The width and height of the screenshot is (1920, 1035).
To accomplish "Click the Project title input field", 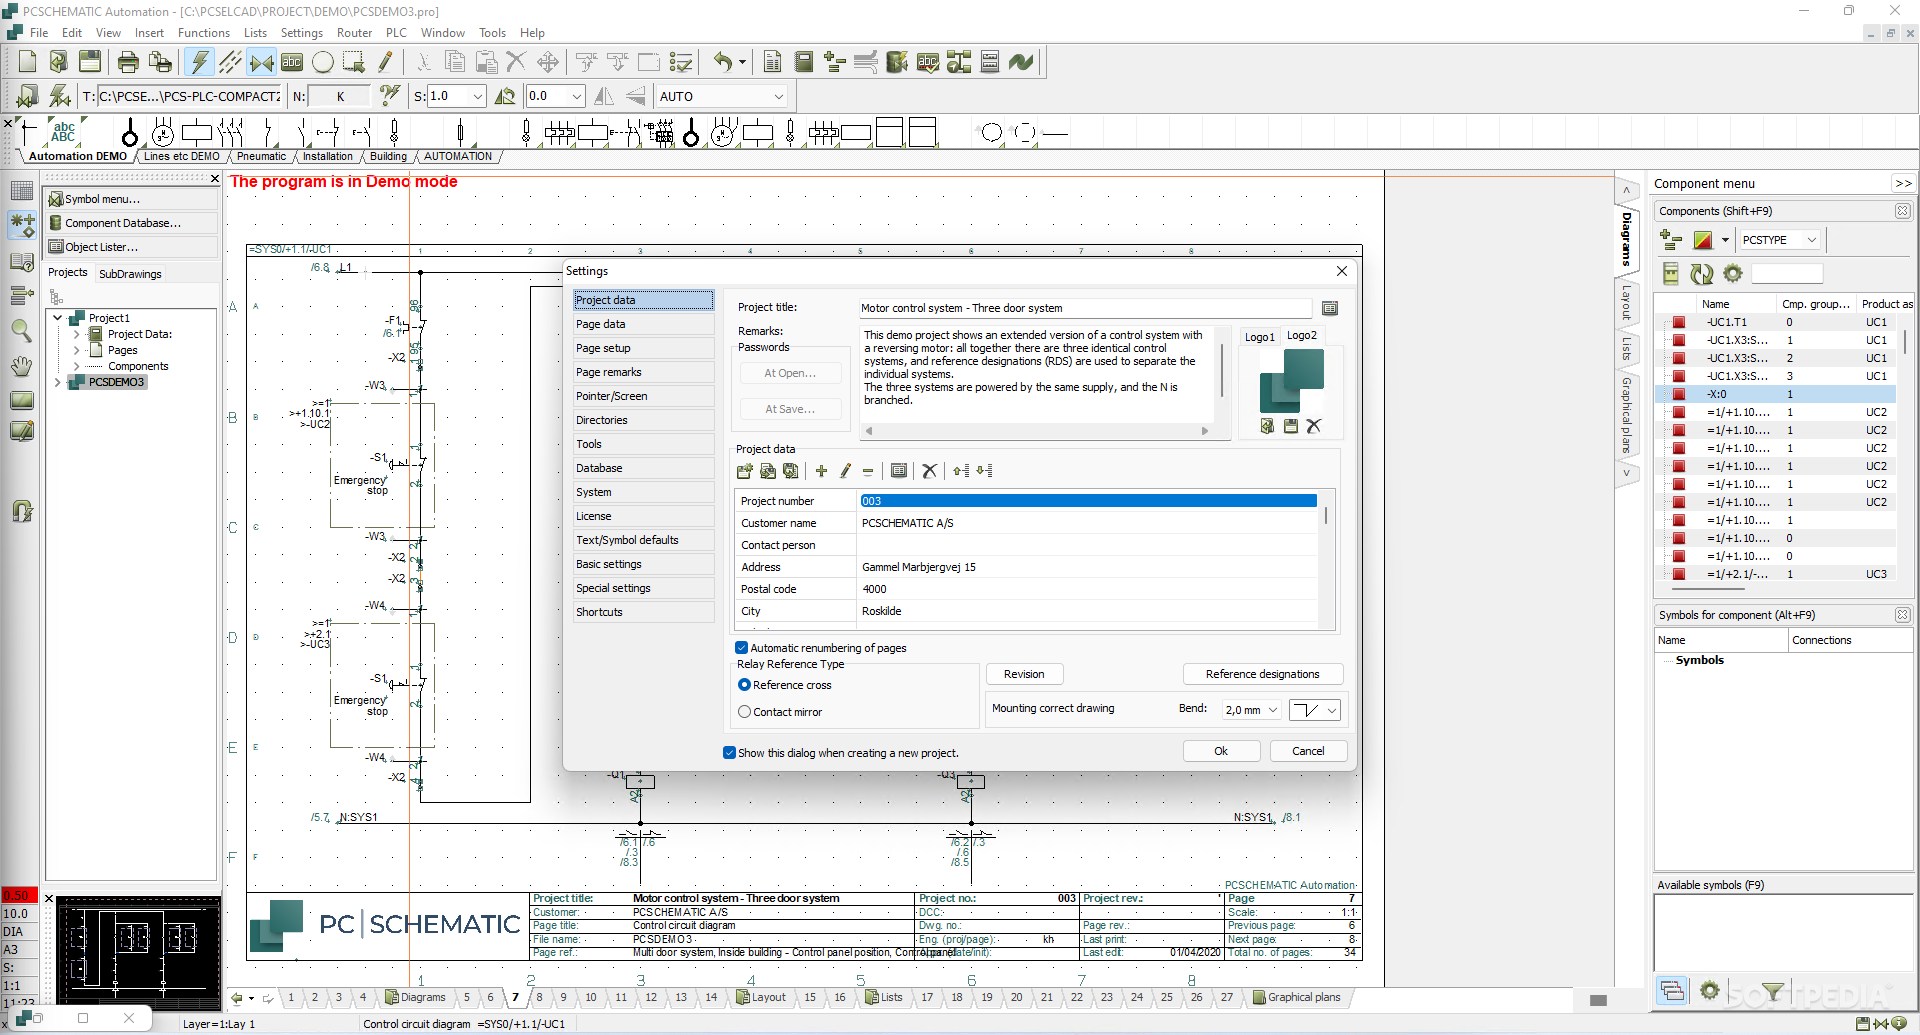I will pyautogui.click(x=1085, y=308).
